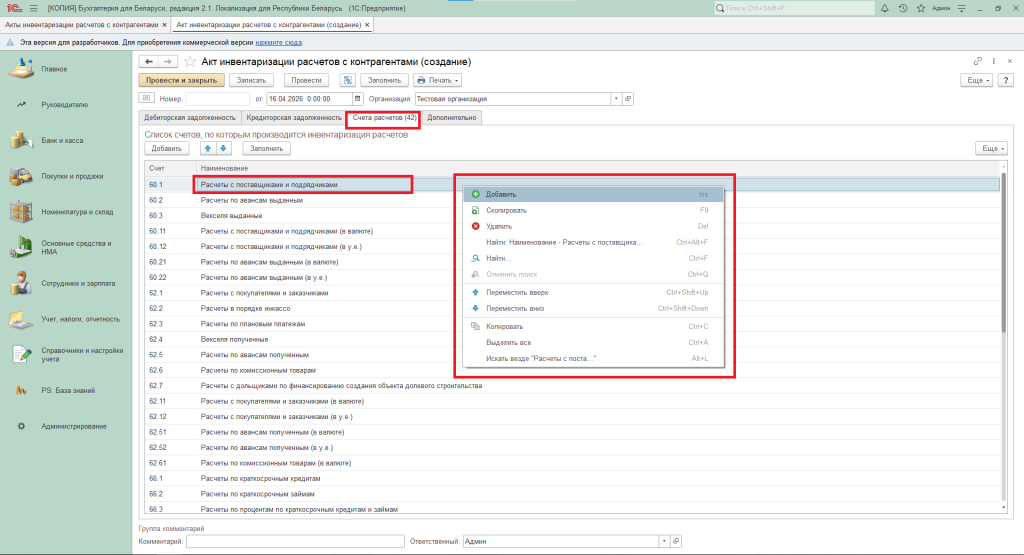Choose Скопировать from context menu
The width and height of the screenshot is (1024, 555).
506,210
